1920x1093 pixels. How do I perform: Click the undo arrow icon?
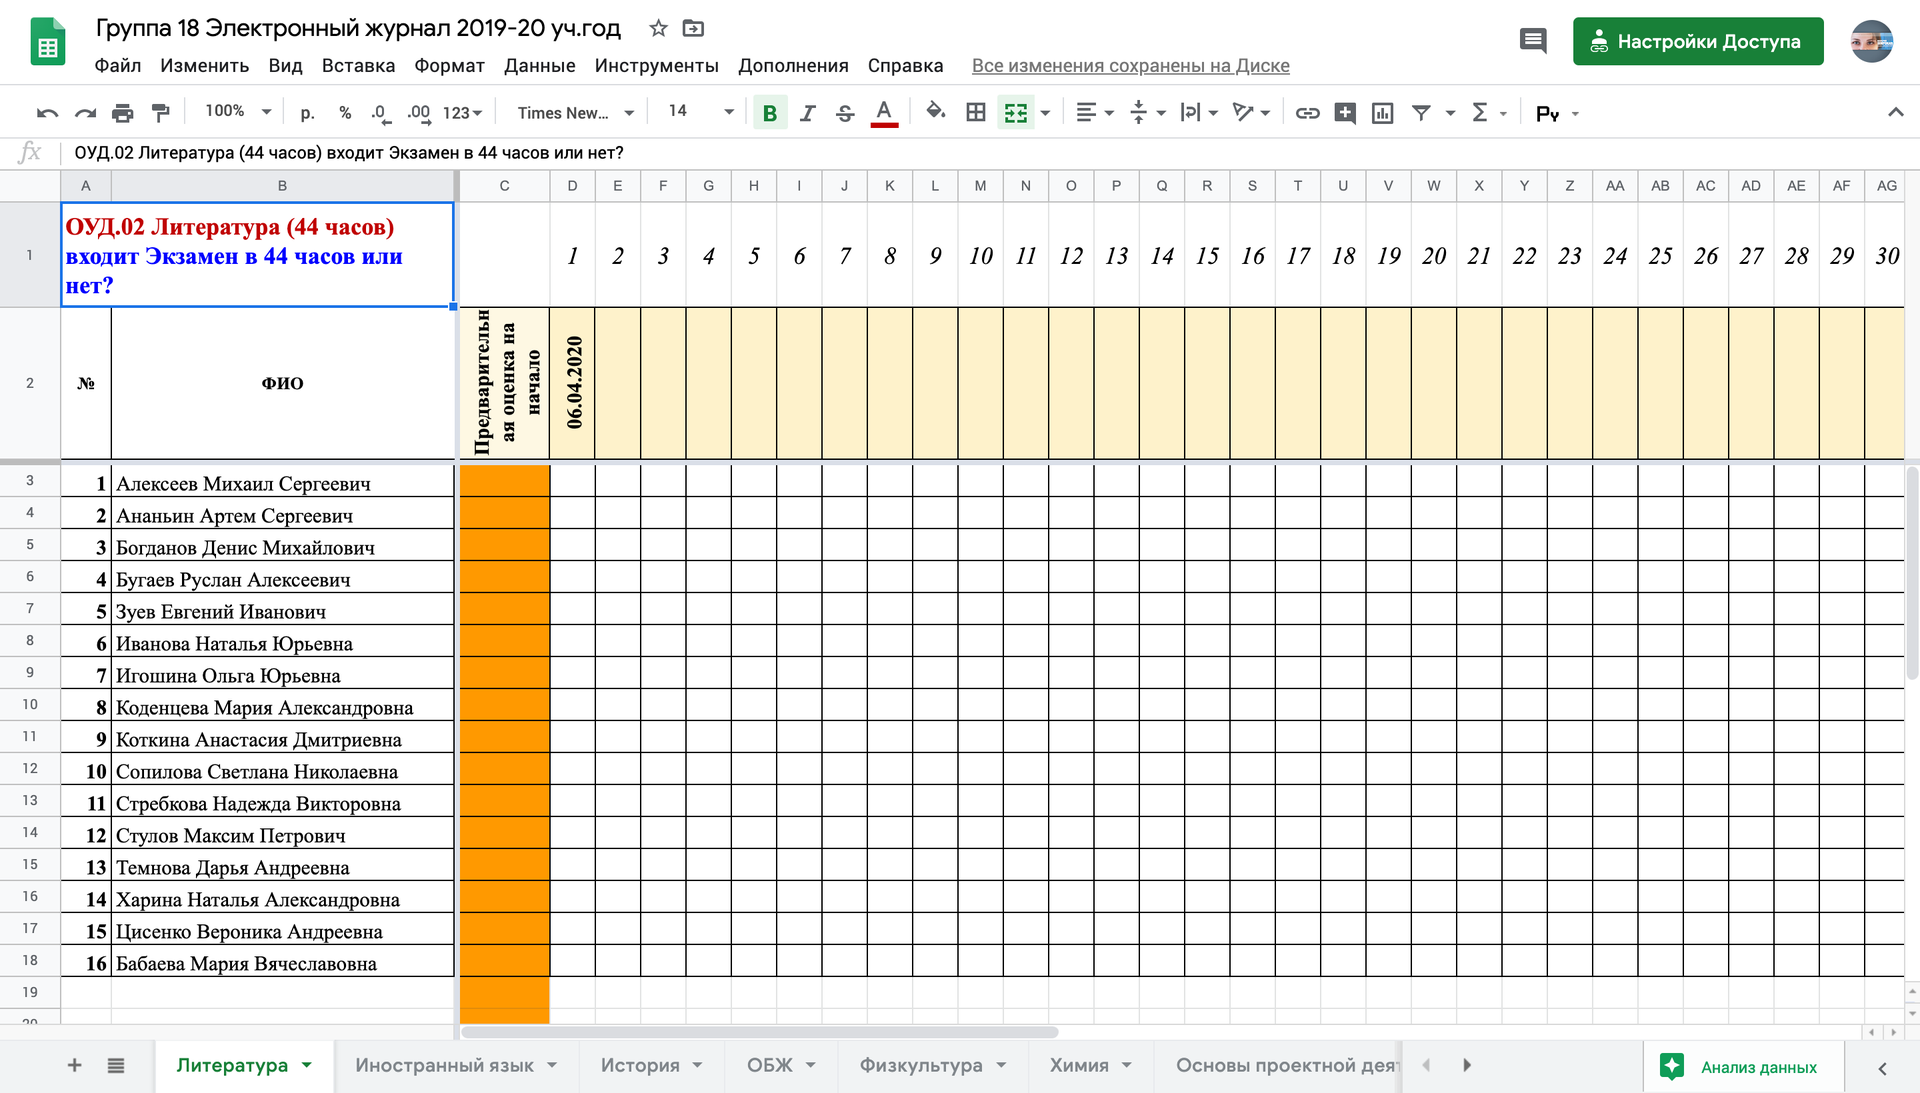click(x=47, y=113)
